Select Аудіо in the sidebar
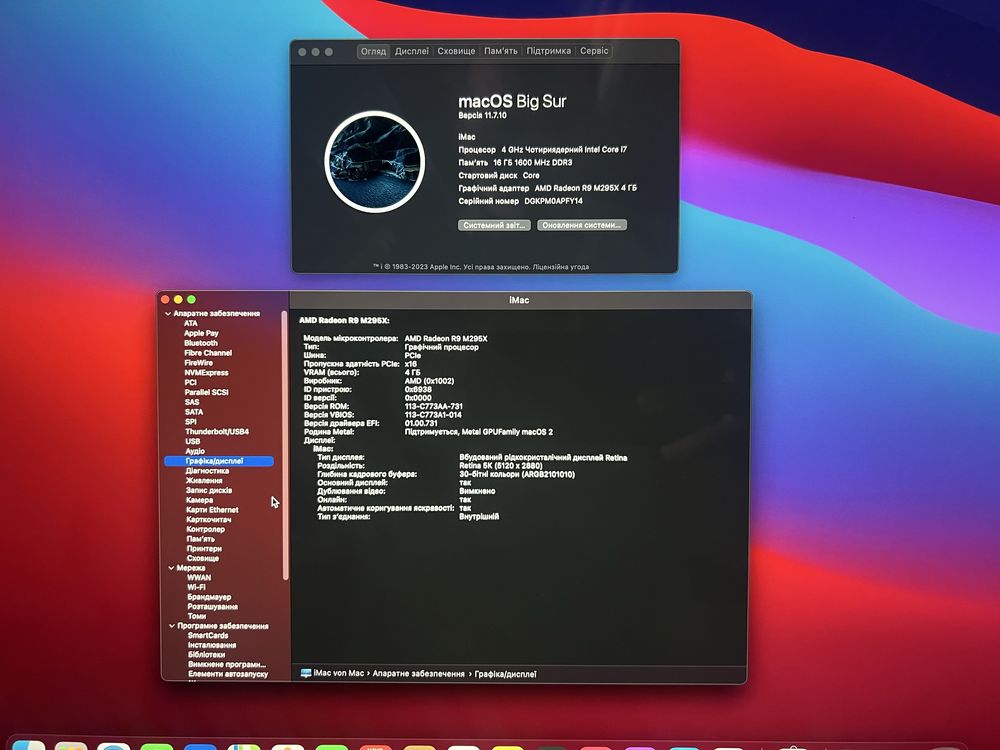This screenshot has height=750, width=1000. (195, 451)
